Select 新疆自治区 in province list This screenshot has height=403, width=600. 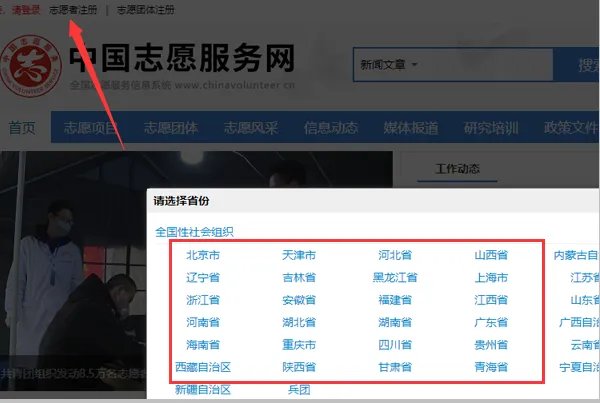tap(203, 390)
